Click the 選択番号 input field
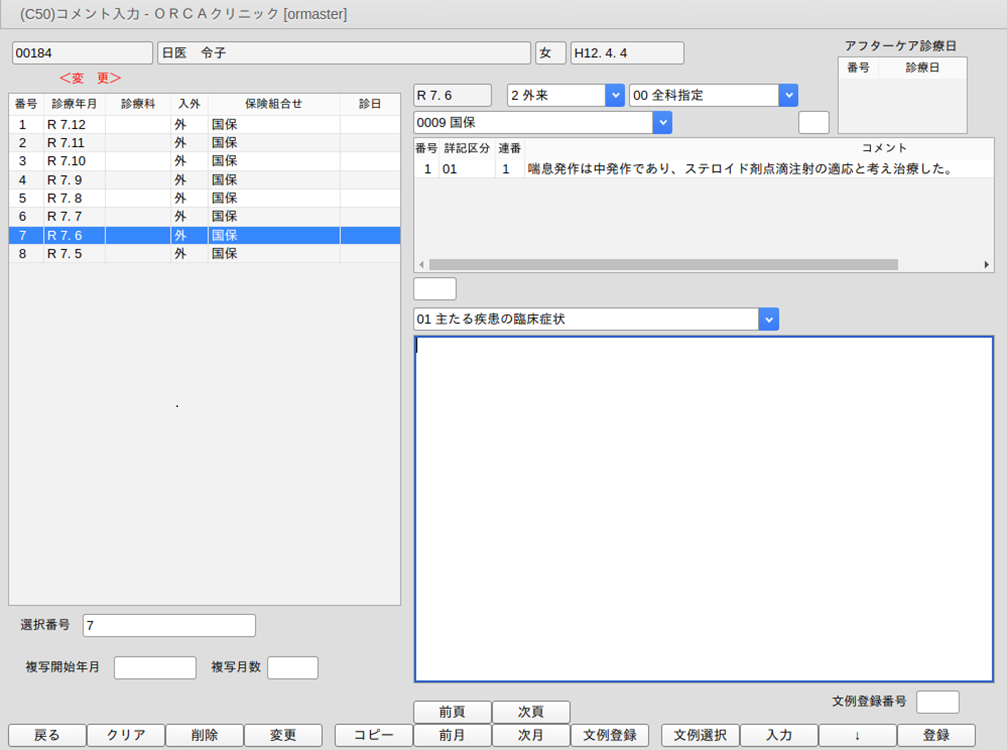 pos(169,625)
